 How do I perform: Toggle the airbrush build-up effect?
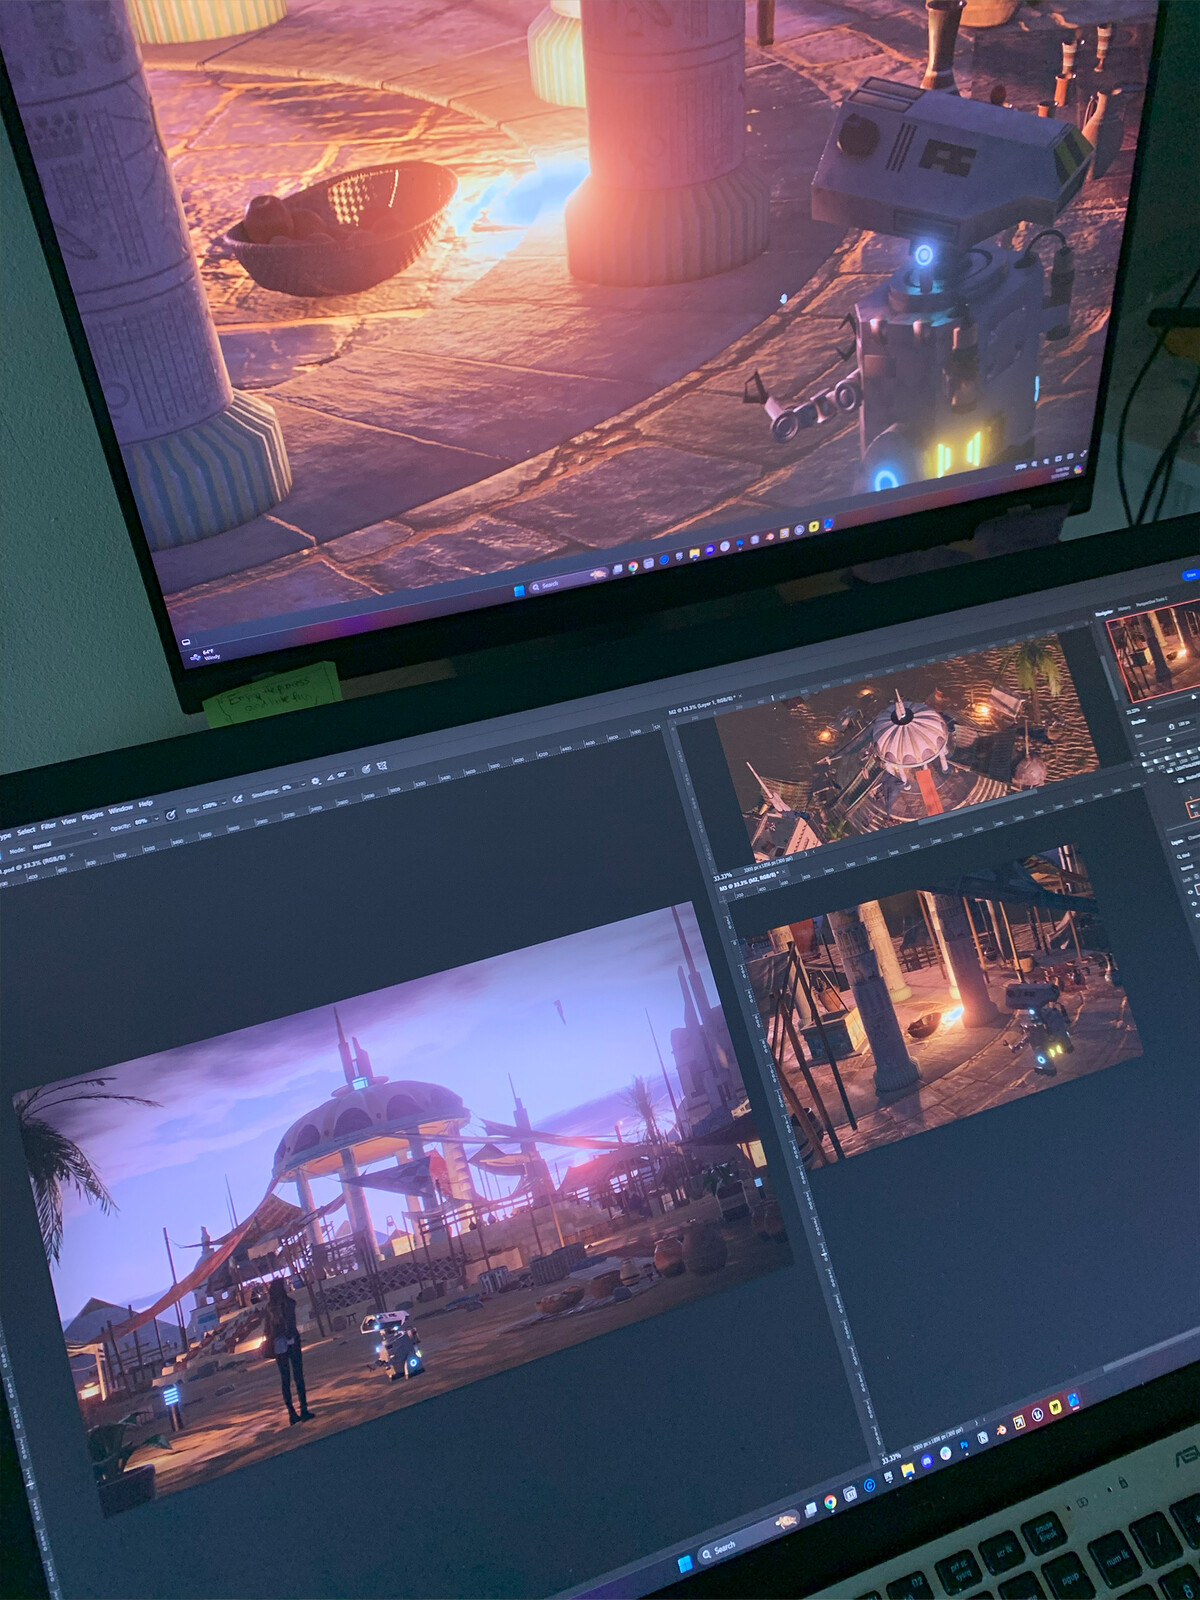click(239, 799)
